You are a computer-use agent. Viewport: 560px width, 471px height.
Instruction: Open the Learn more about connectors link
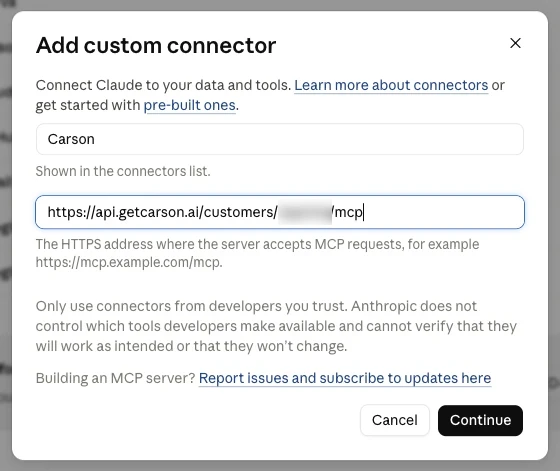[391, 85]
